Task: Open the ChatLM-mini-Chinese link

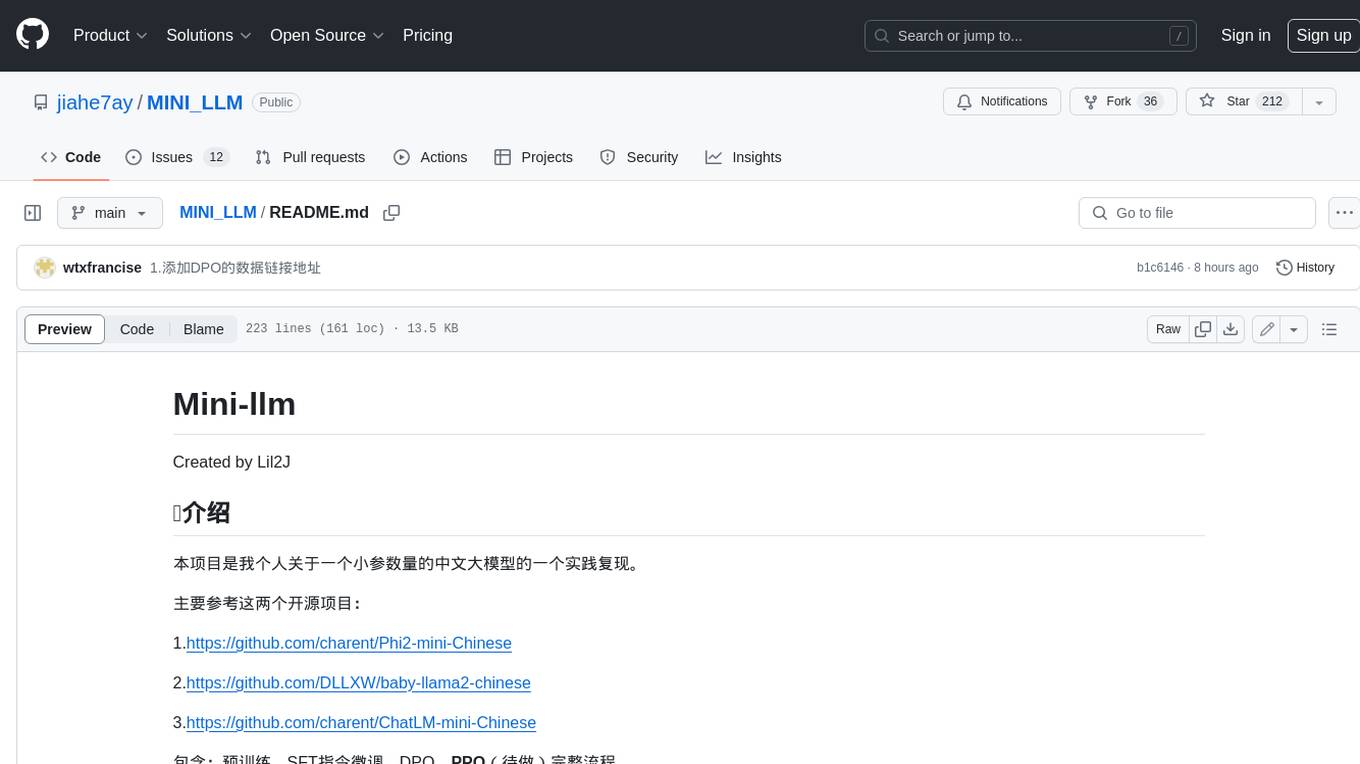Action: click(361, 723)
